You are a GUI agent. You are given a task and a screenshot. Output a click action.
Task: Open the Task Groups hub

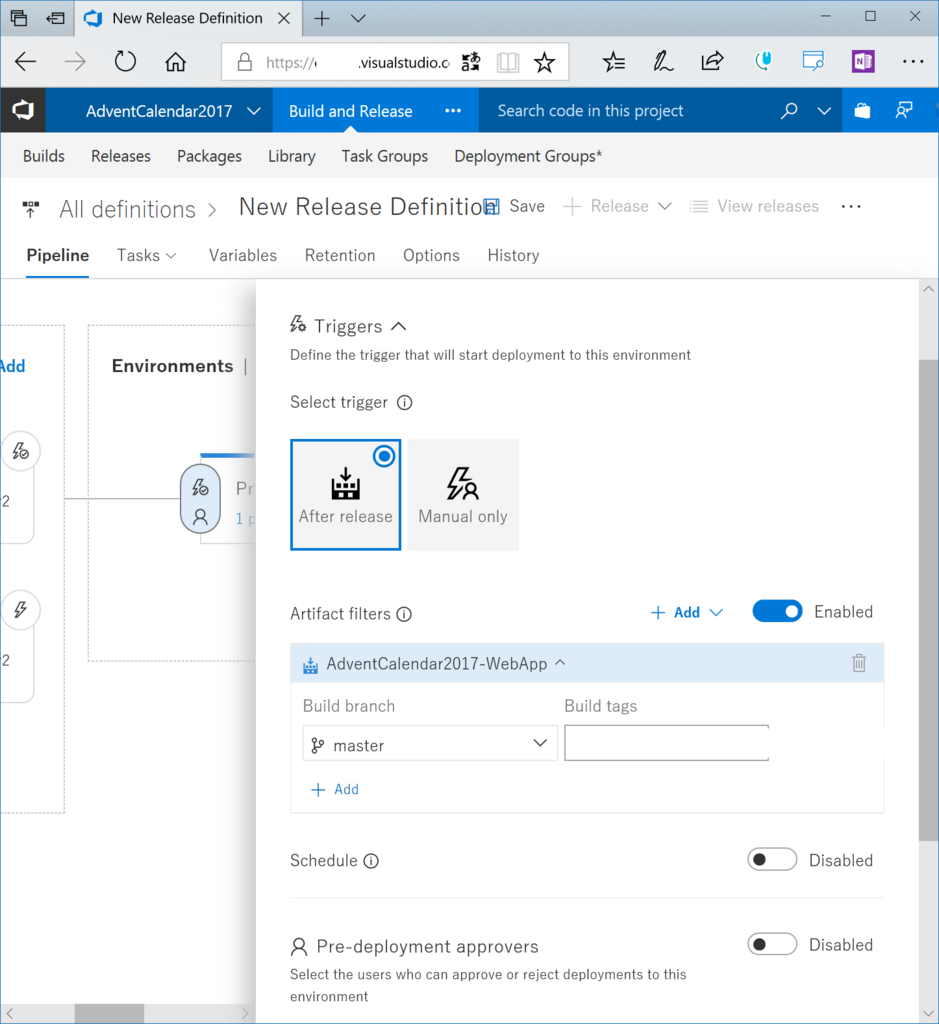(385, 156)
